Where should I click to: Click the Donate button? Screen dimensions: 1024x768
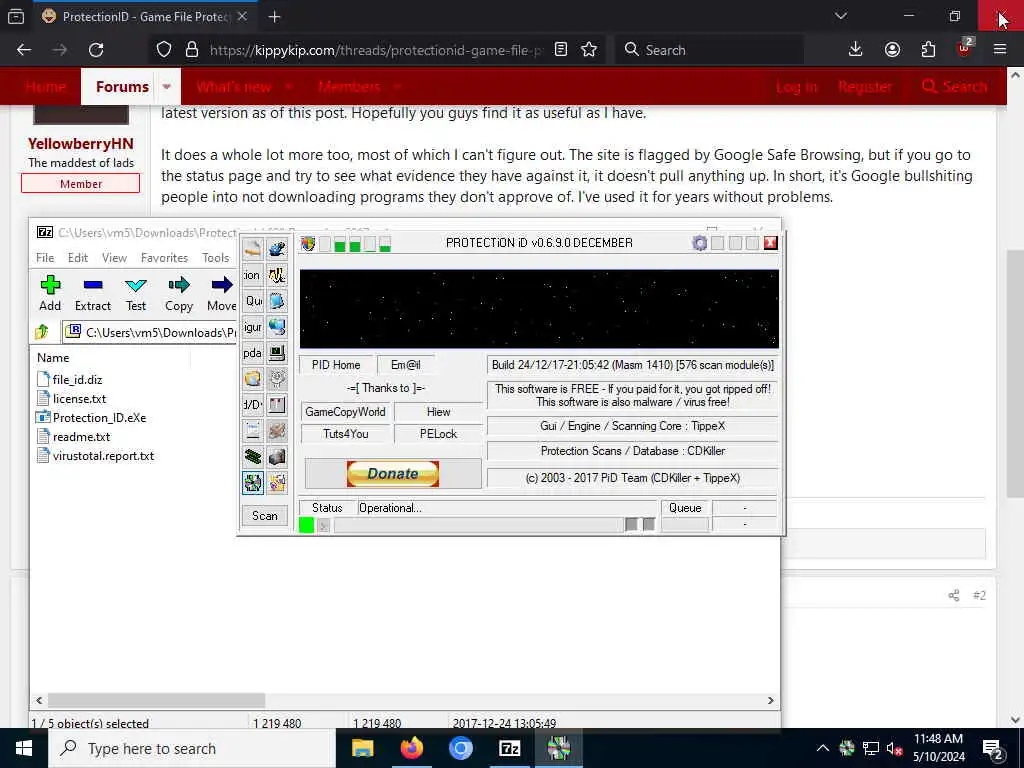[x=392, y=474]
